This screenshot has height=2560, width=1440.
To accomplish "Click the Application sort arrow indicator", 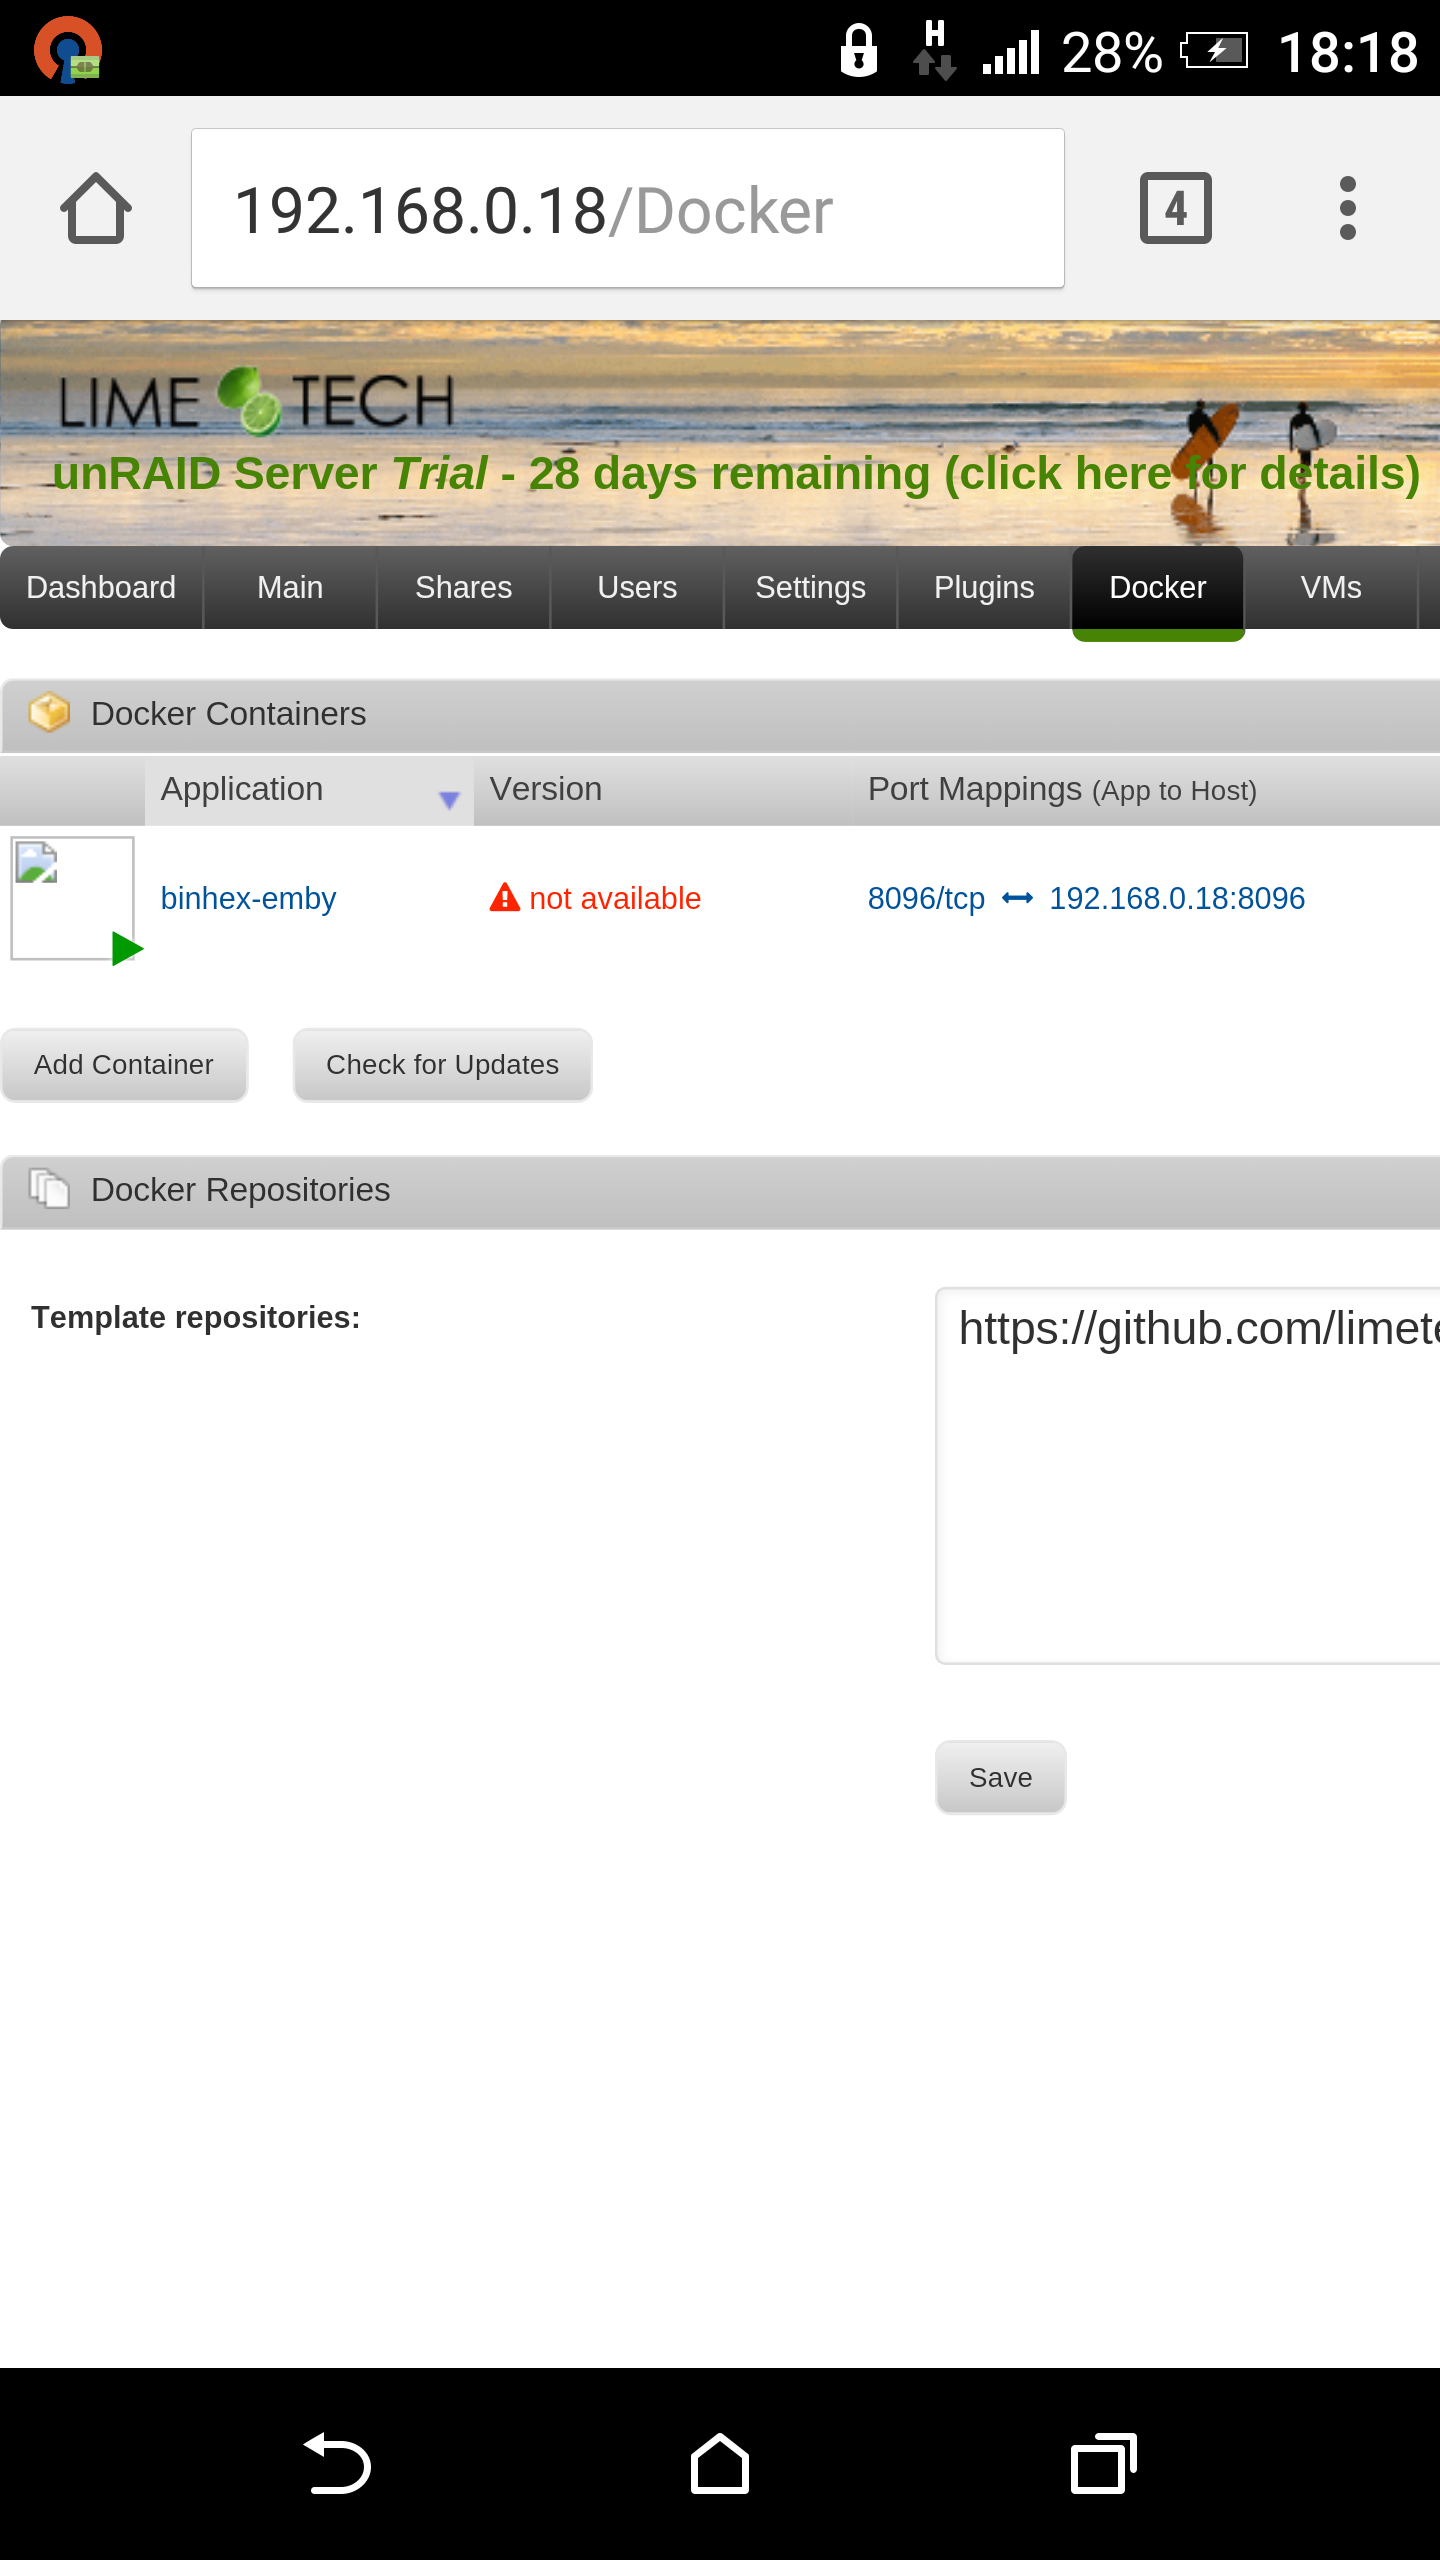I will pos(449,800).
